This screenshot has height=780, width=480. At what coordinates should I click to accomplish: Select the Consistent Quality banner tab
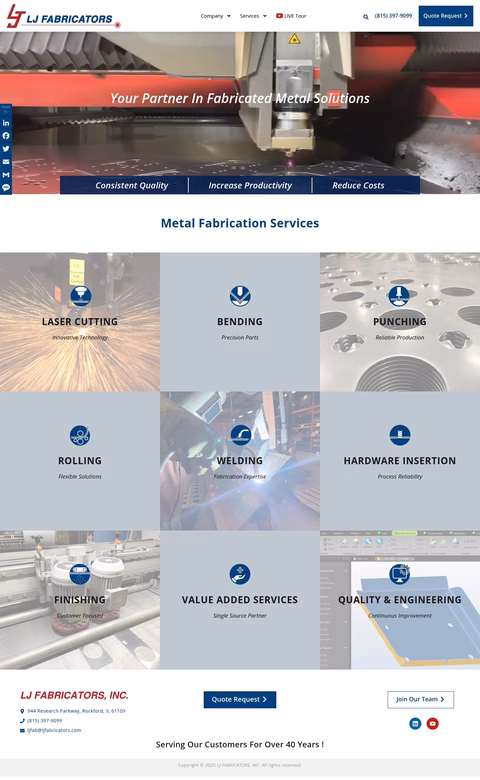pos(132,186)
